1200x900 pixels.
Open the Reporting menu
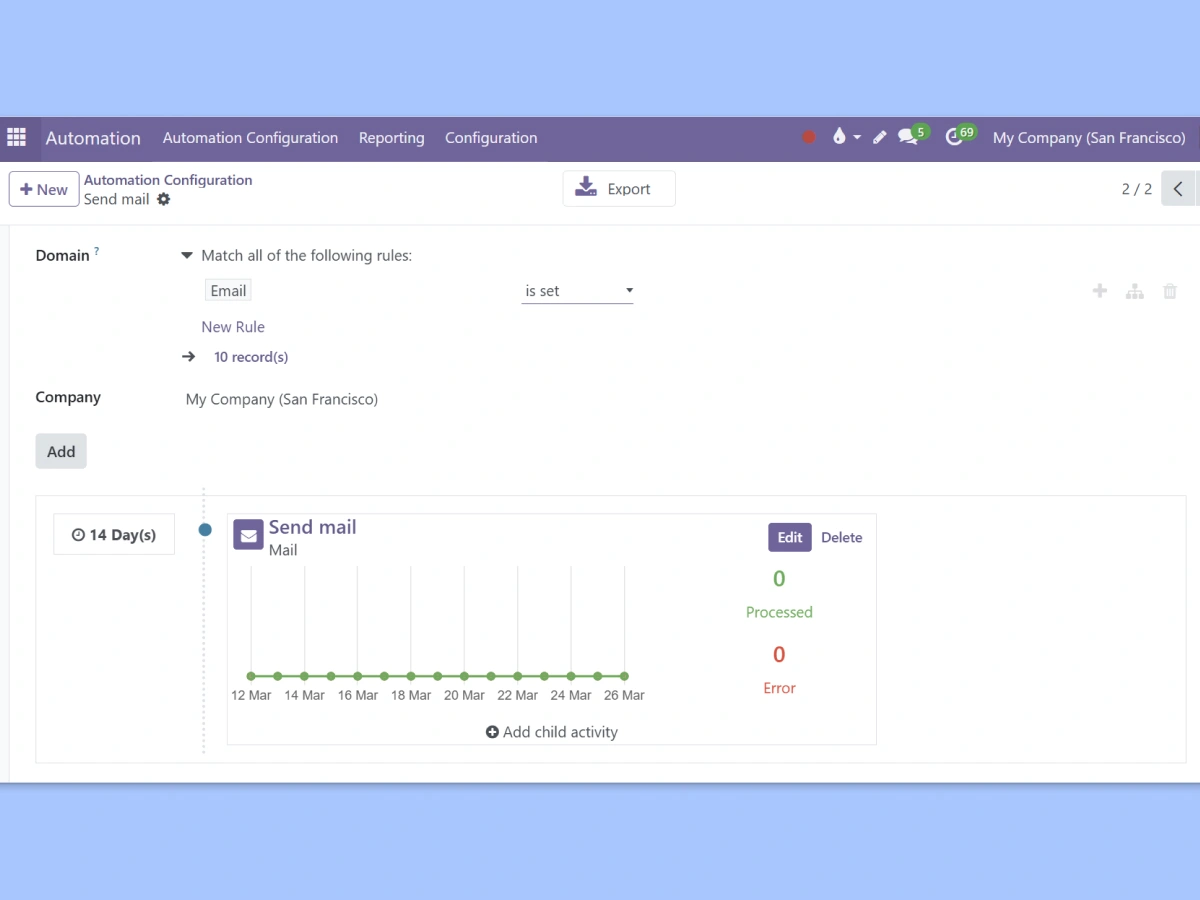tap(391, 138)
